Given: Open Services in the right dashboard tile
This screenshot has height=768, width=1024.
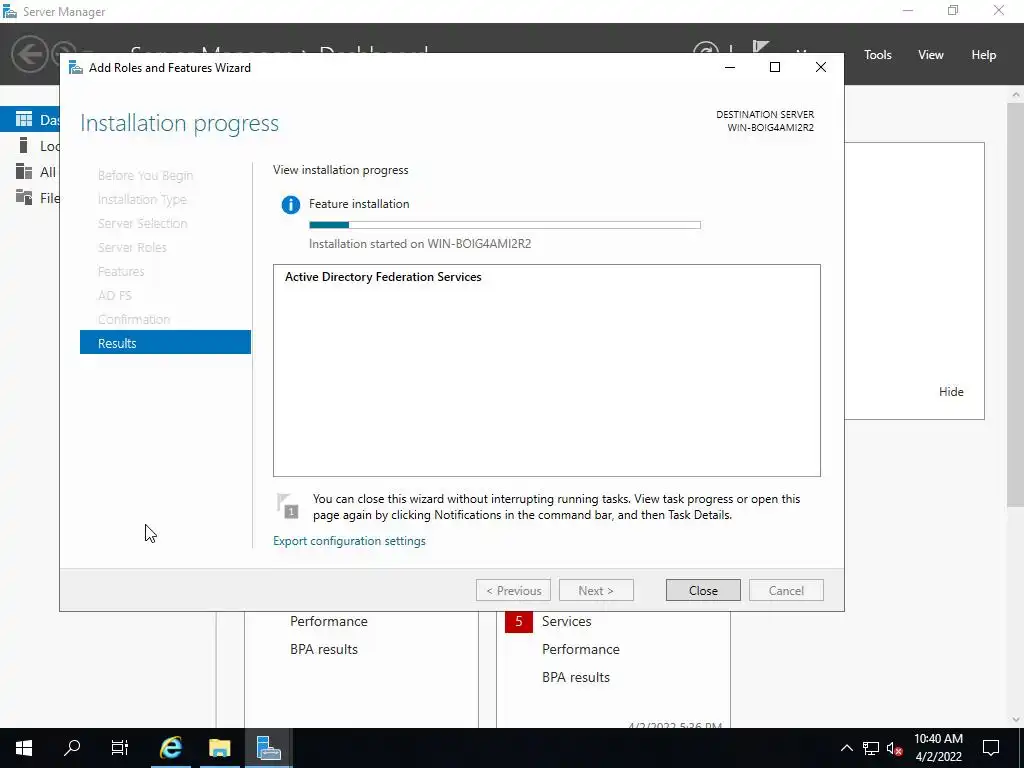Looking at the screenshot, I should point(566,621).
